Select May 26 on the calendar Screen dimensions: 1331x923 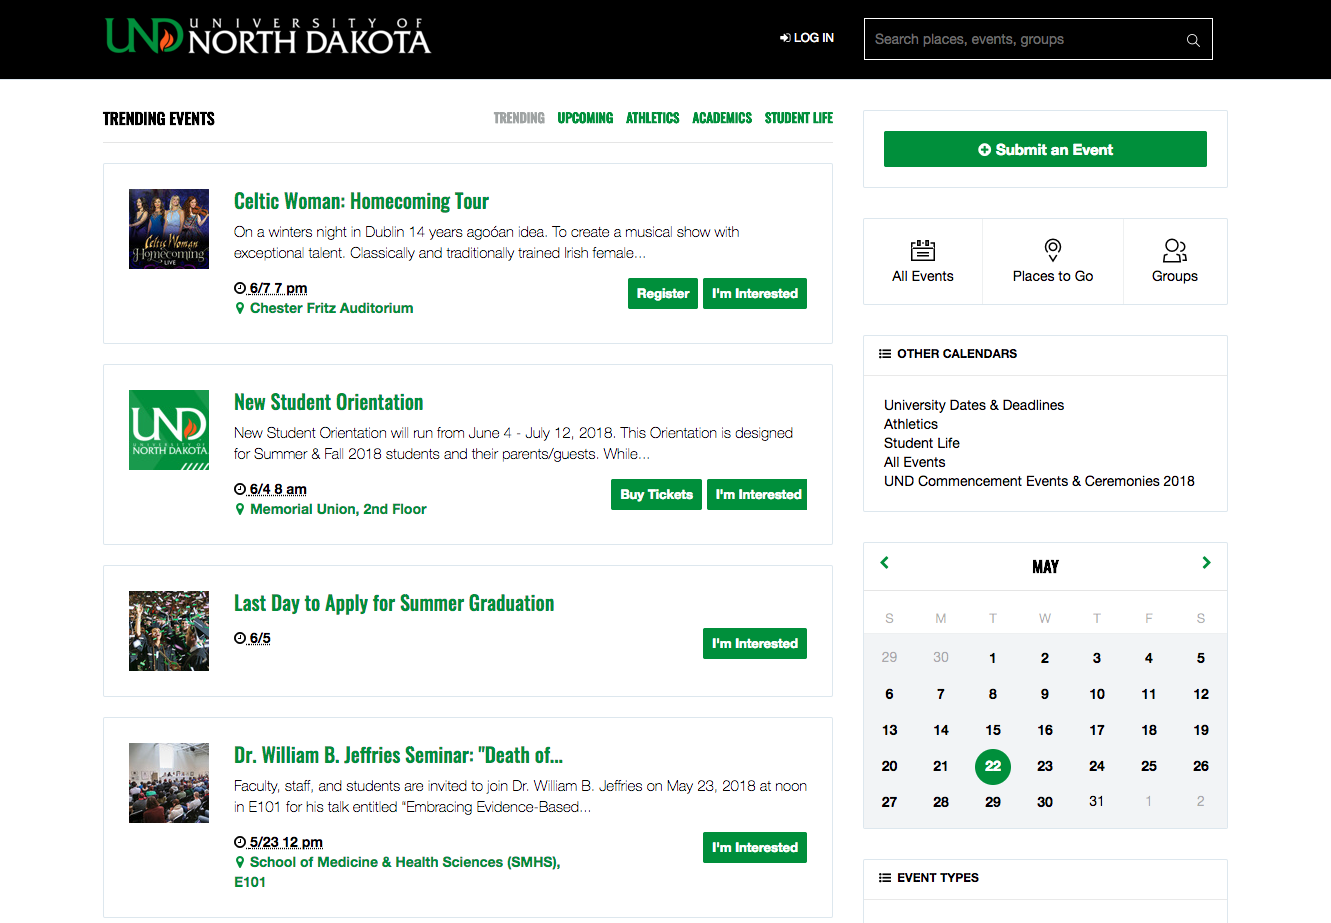1201,766
